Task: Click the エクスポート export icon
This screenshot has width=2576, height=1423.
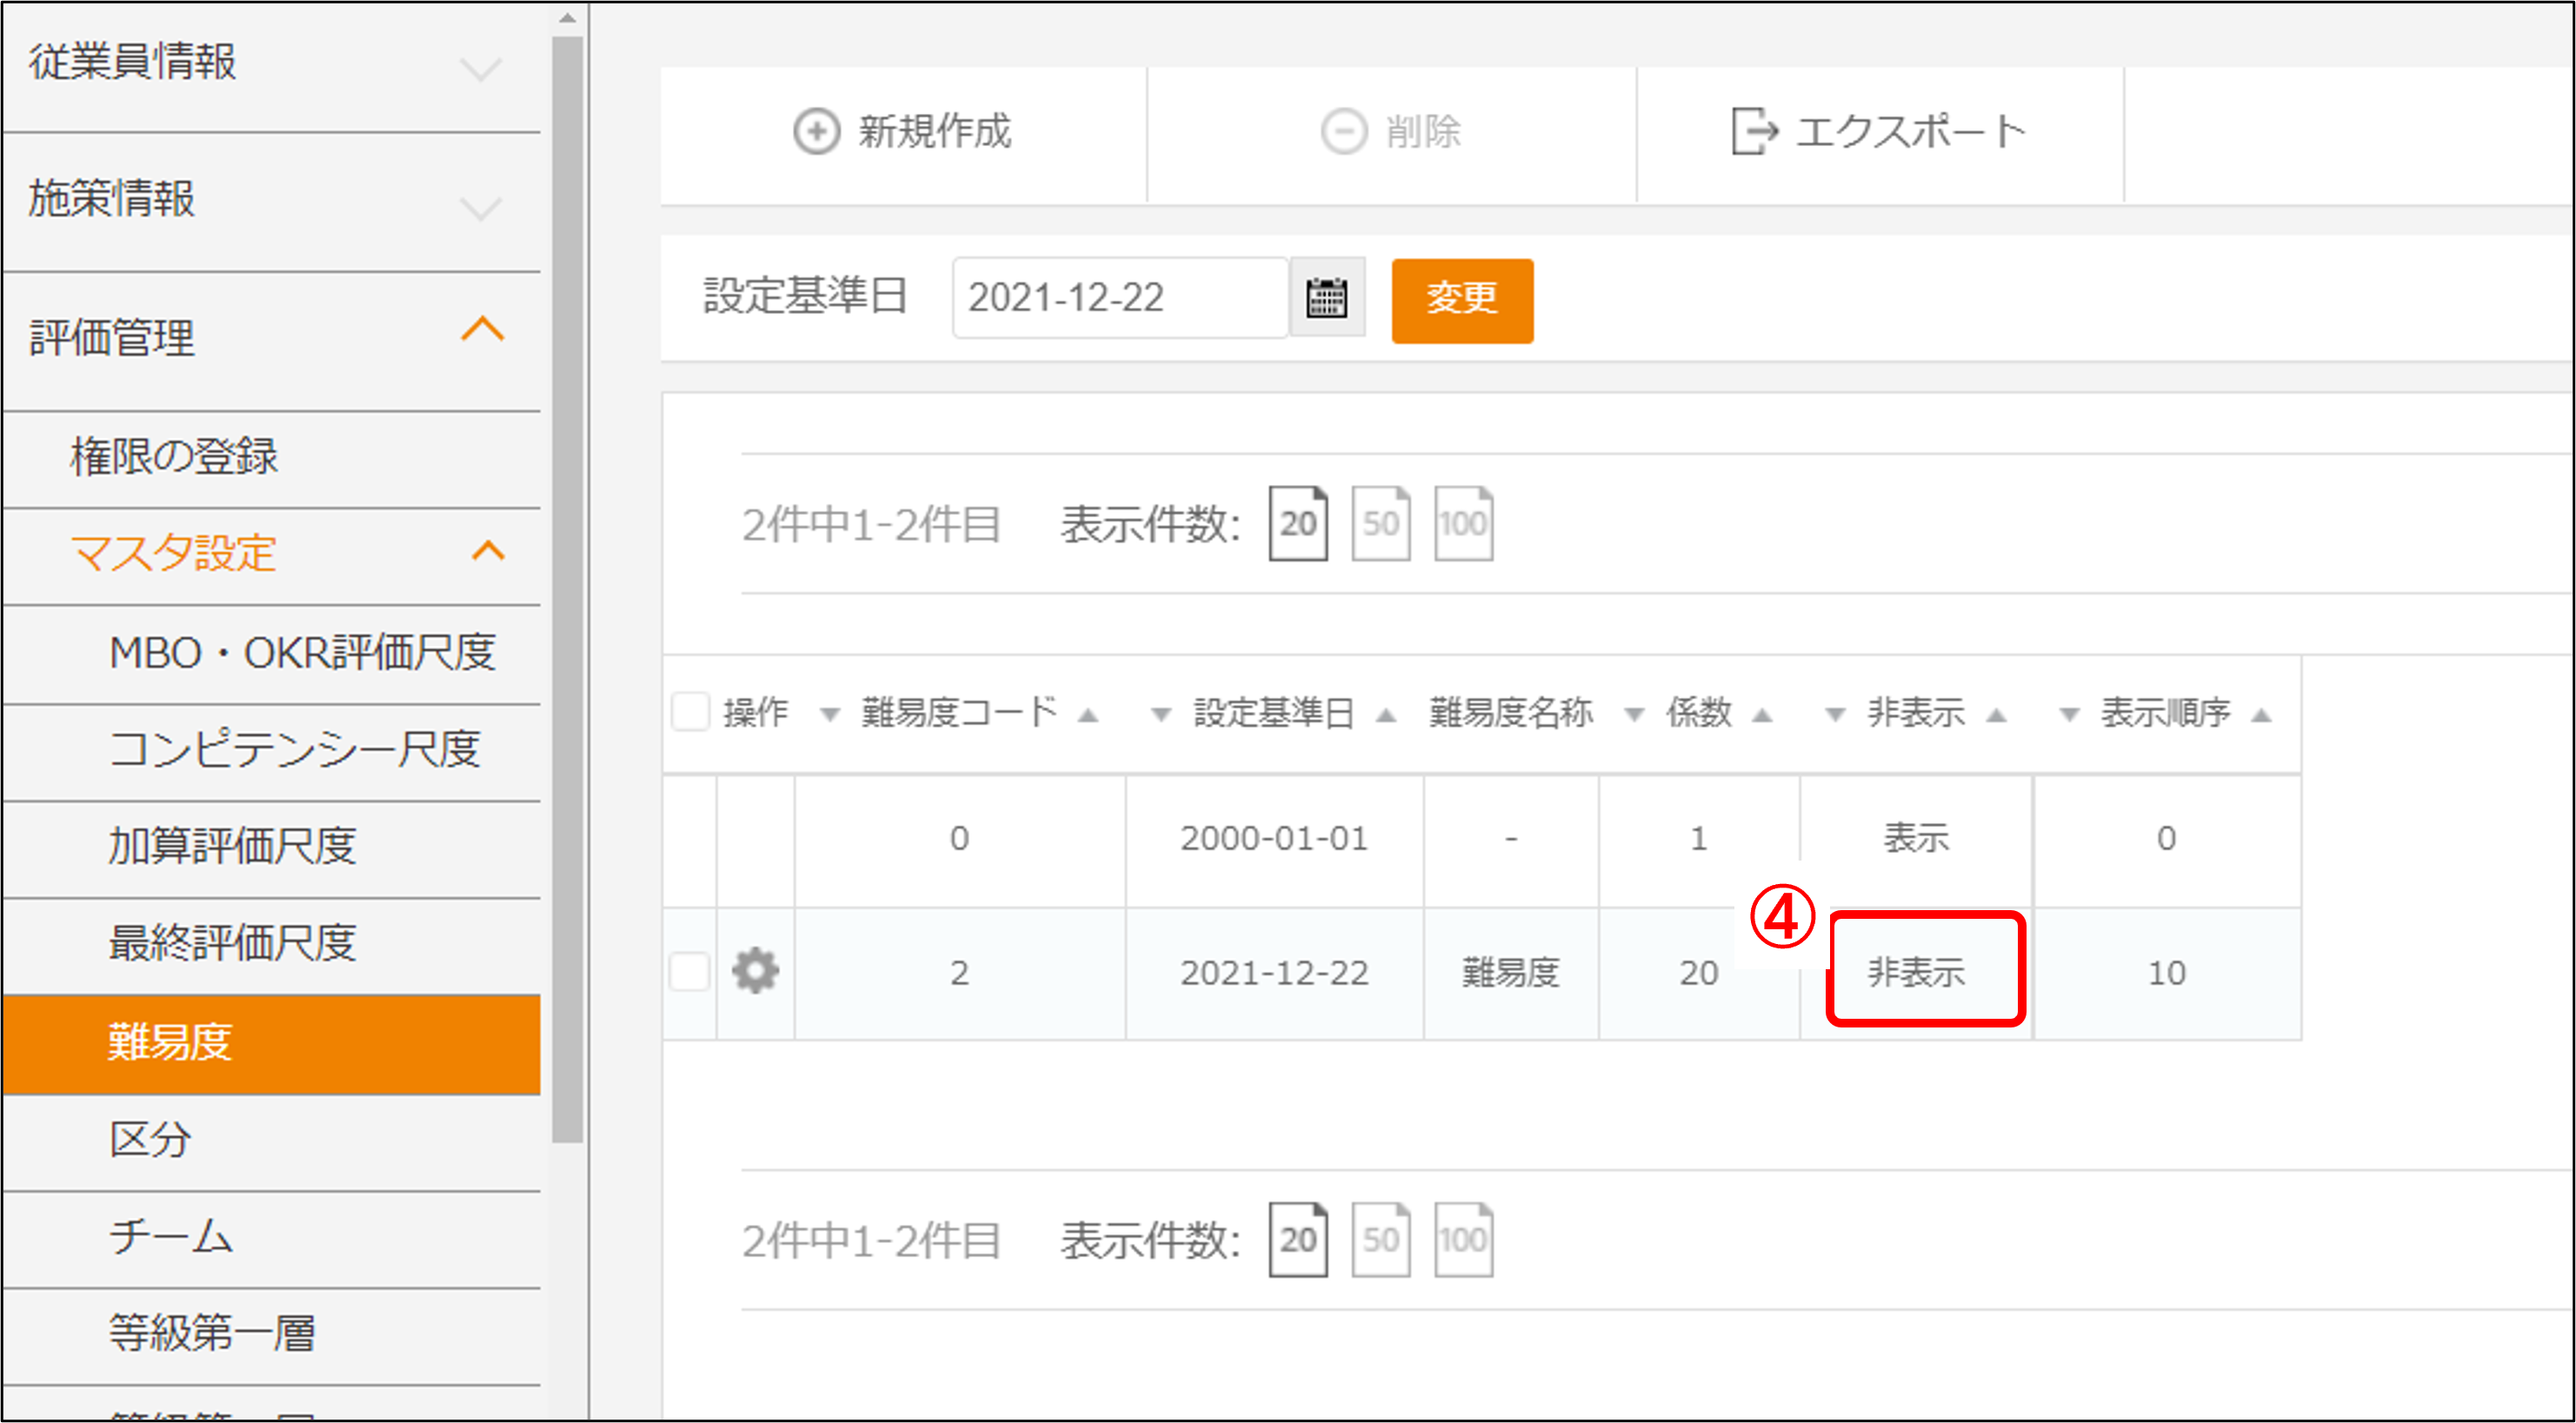Action: [1754, 131]
